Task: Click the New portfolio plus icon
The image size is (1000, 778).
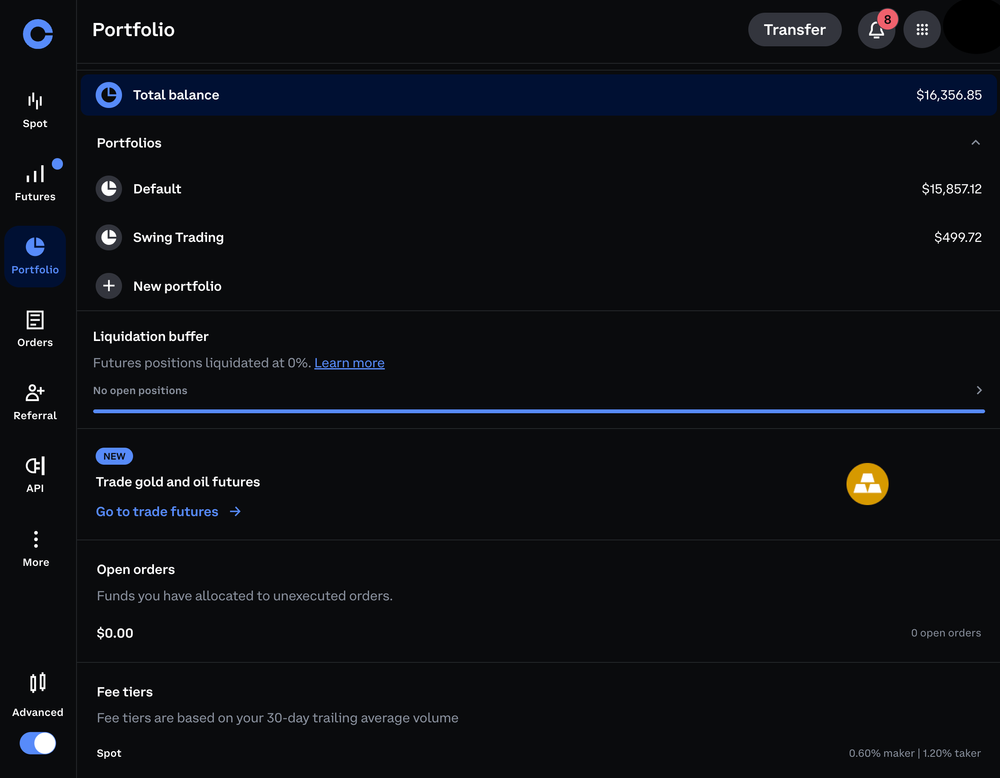Action: click(x=108, y=286)
